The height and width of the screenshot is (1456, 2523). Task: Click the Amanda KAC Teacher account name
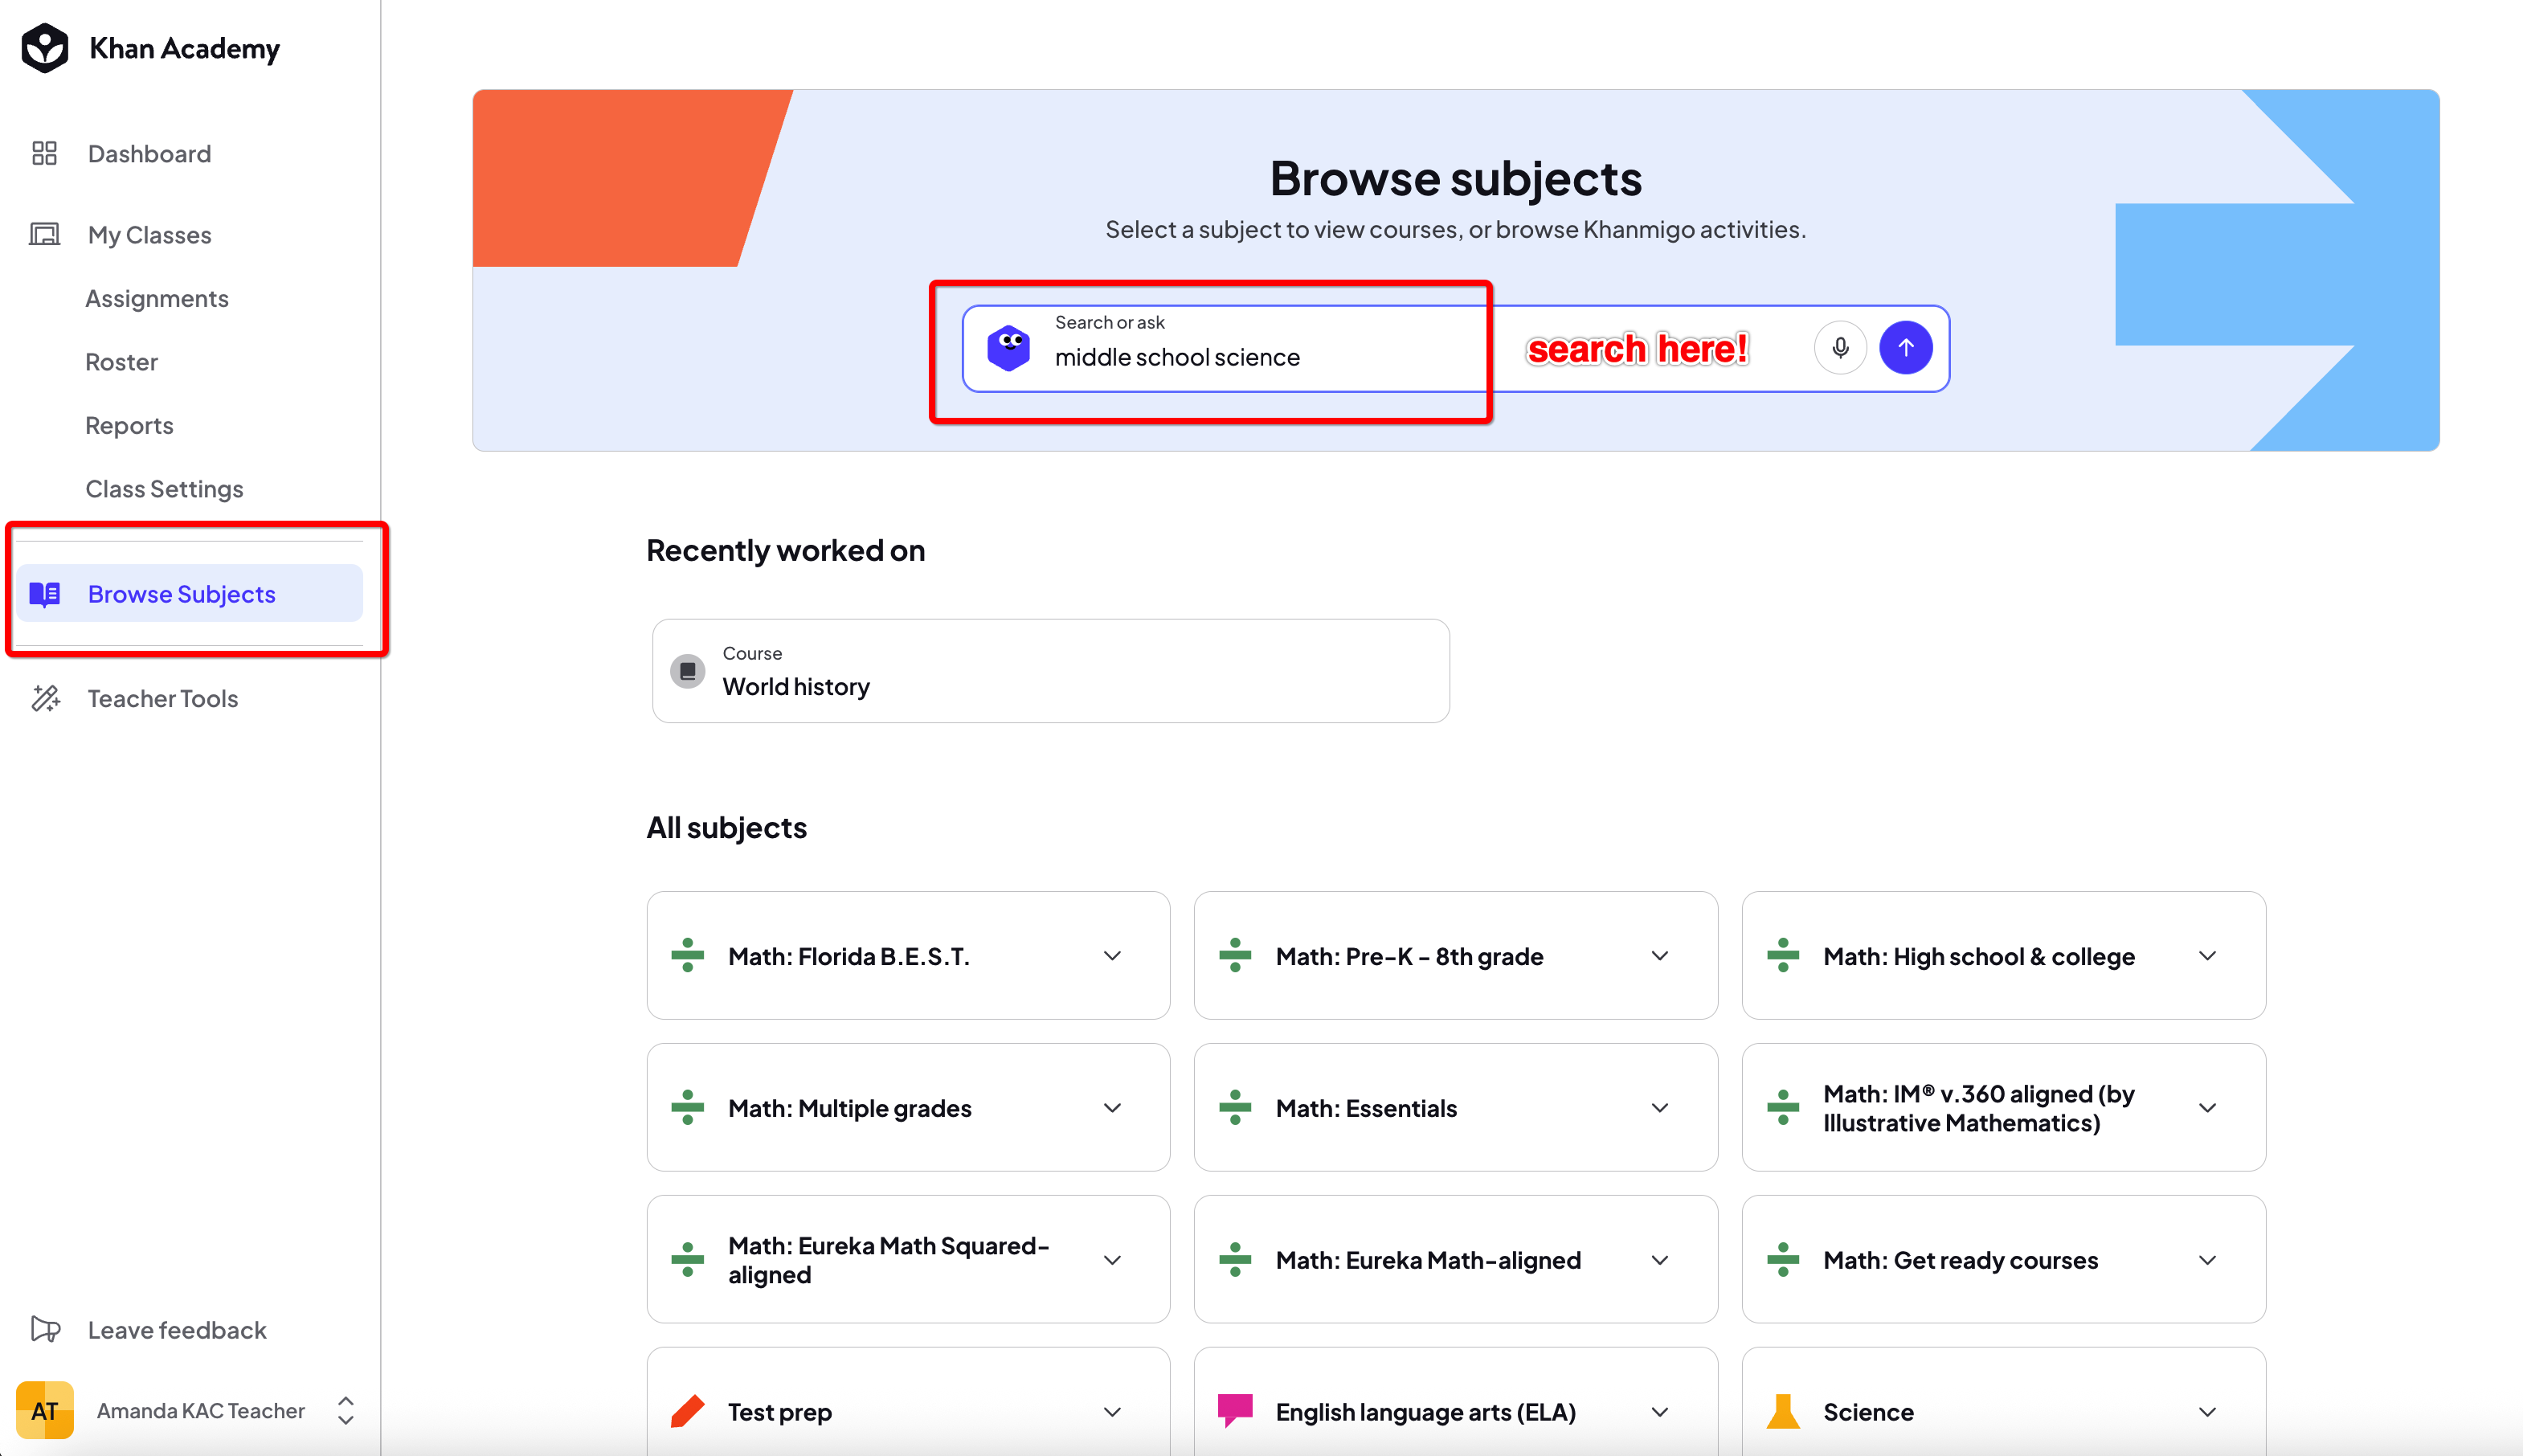[201, 1410]
